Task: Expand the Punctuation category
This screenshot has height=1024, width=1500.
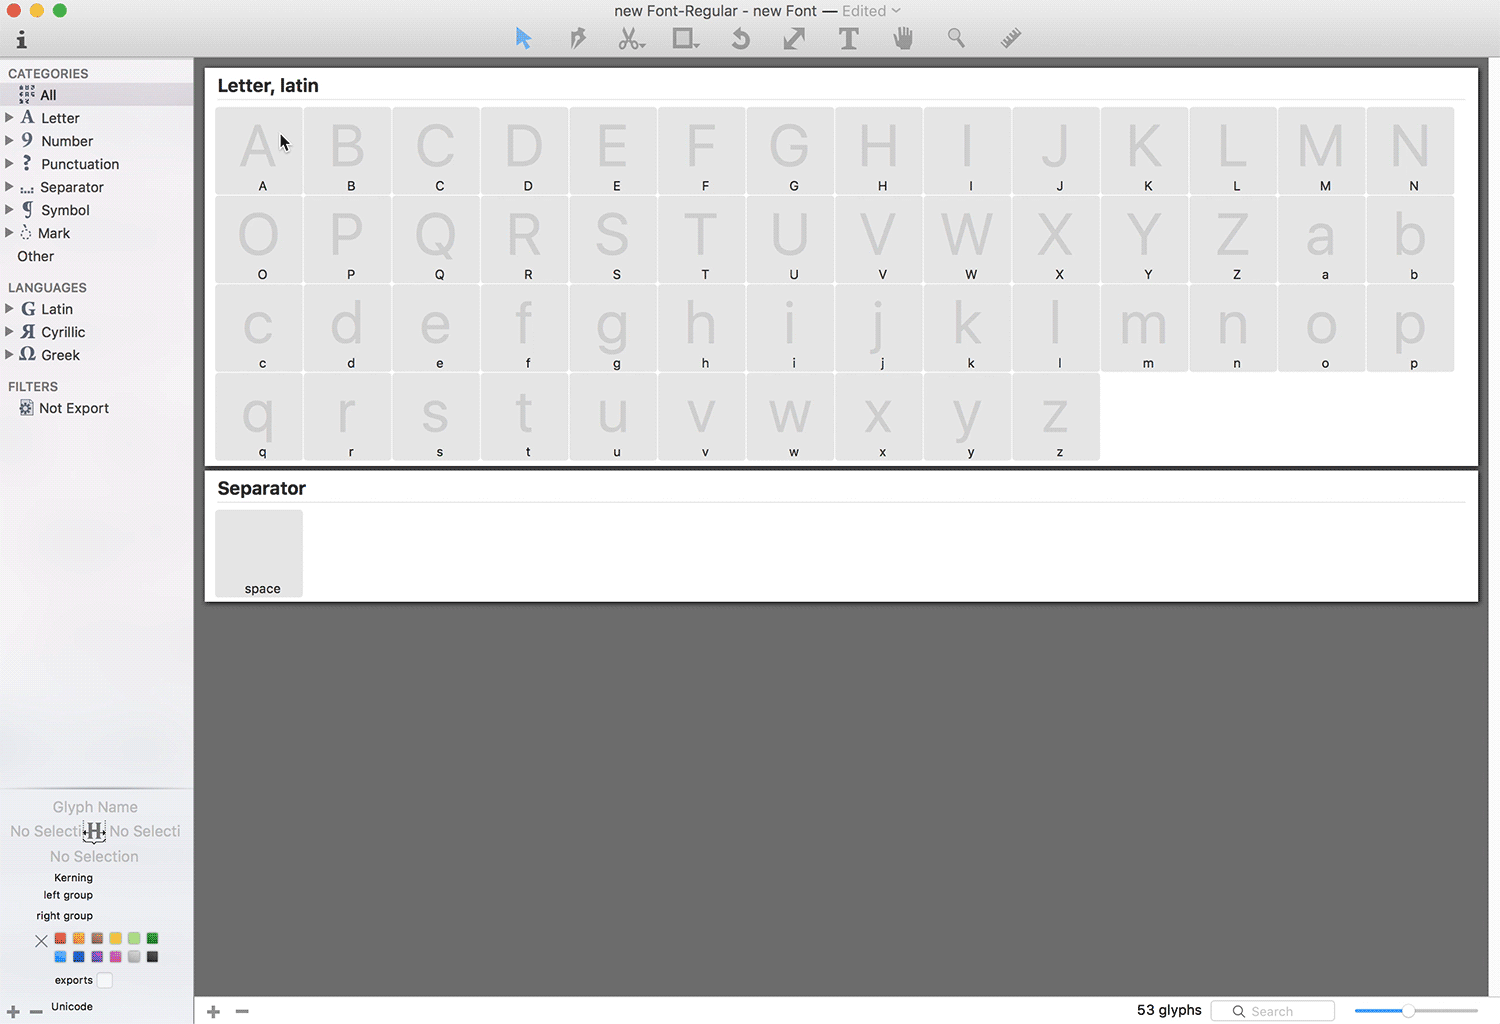Action: pyautogui.click(x=9, y=163)
